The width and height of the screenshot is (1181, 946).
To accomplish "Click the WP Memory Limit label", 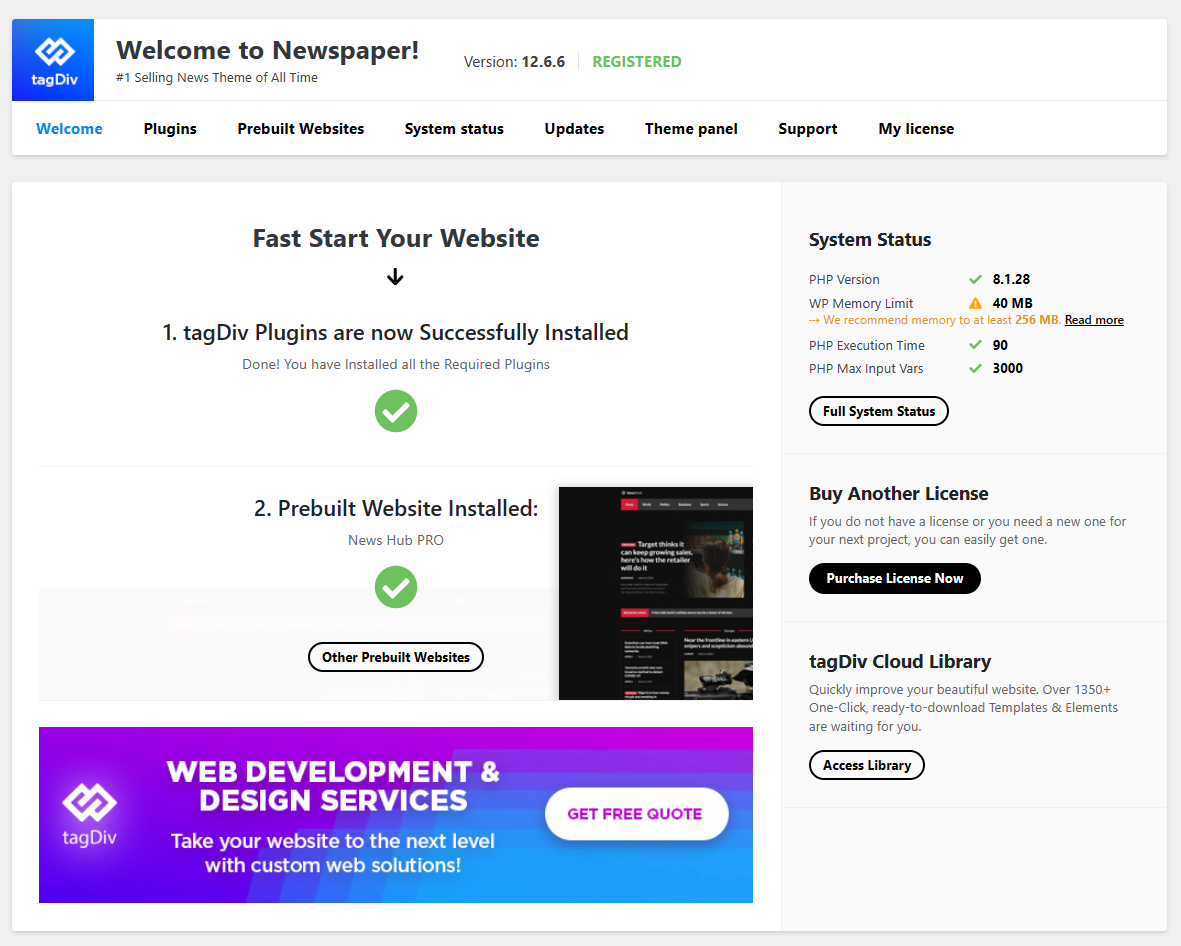I will pos(861,304).
